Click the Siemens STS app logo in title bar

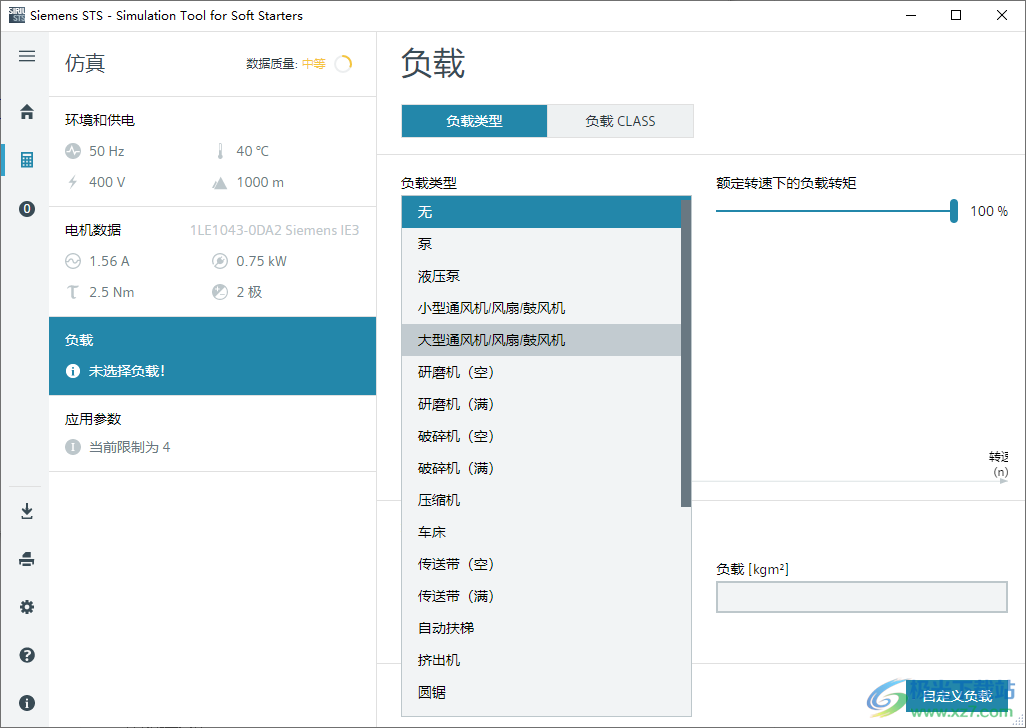[x=17, y=15]
